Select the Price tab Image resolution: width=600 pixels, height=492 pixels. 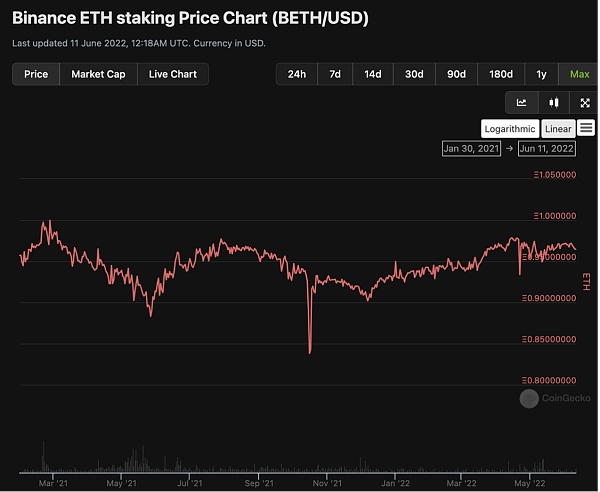point(36,74)
